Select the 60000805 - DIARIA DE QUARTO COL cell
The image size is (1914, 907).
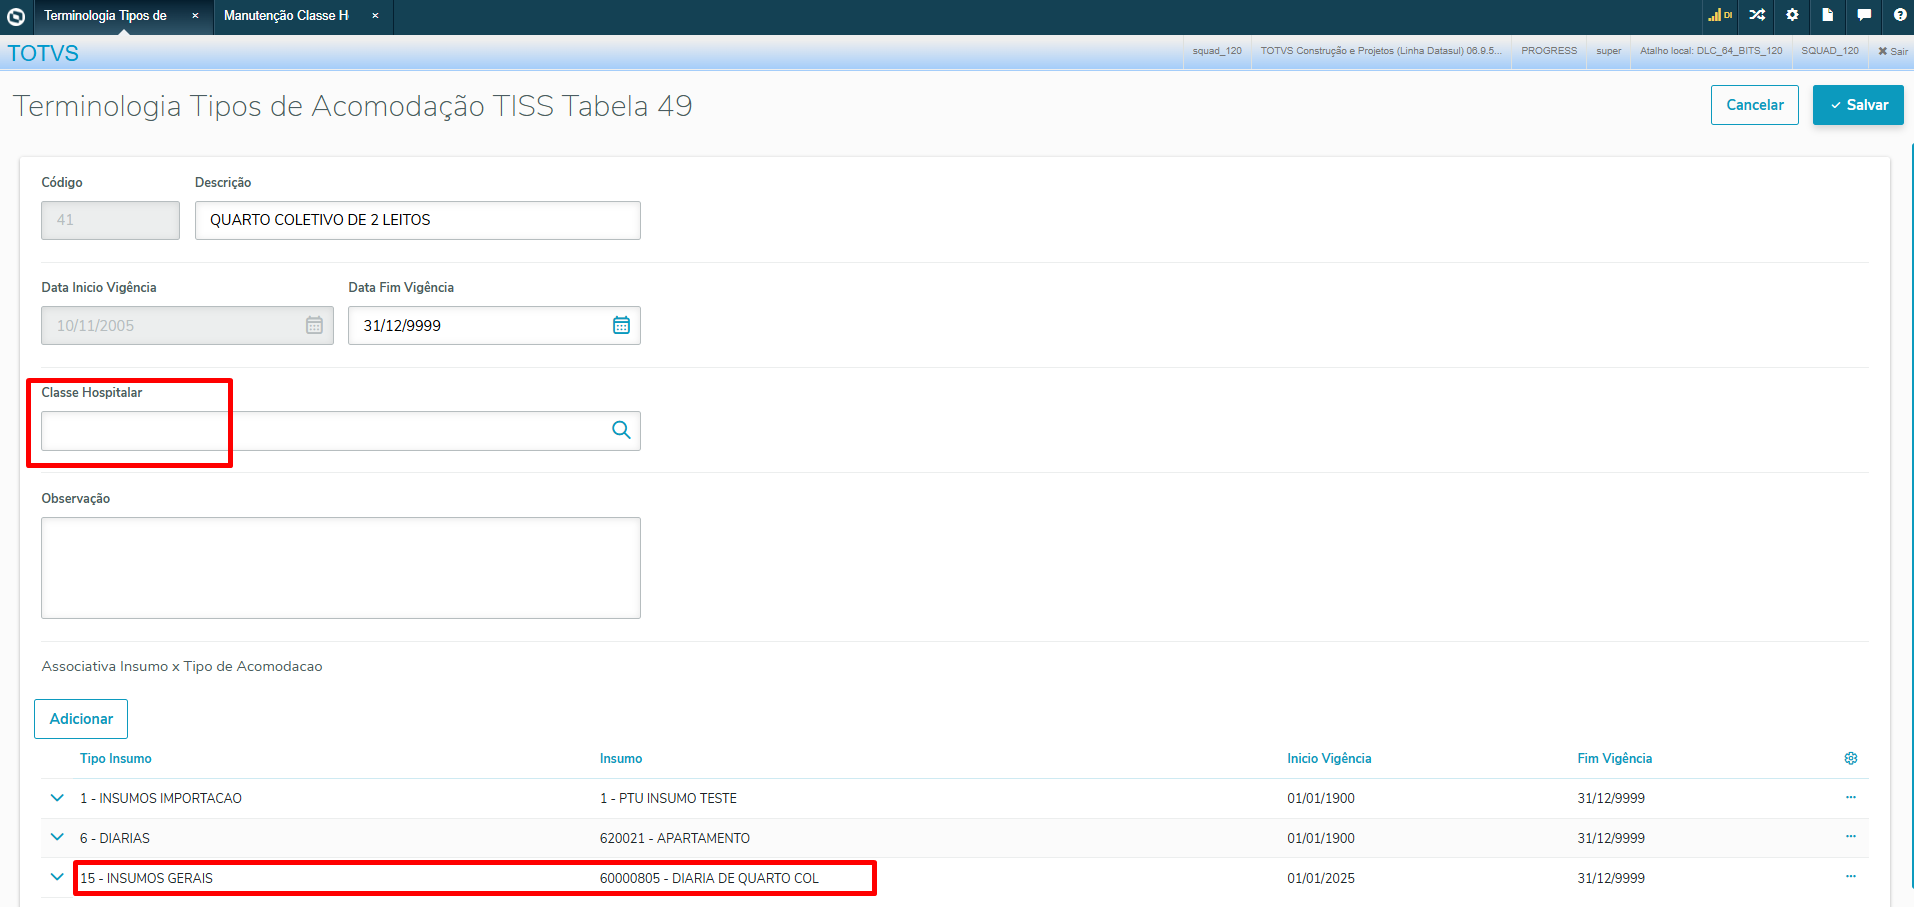(709, 878)
